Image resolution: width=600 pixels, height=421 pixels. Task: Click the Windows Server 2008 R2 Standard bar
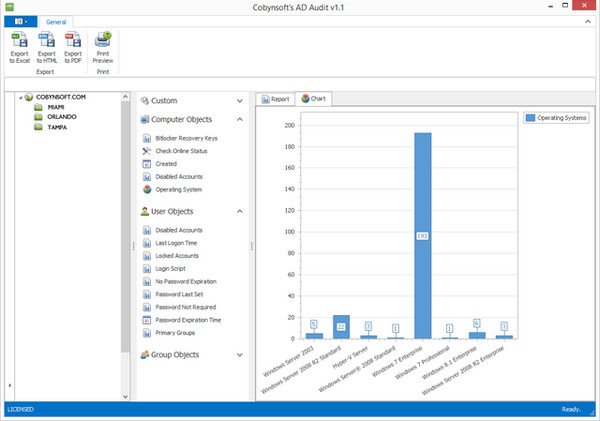341,327
